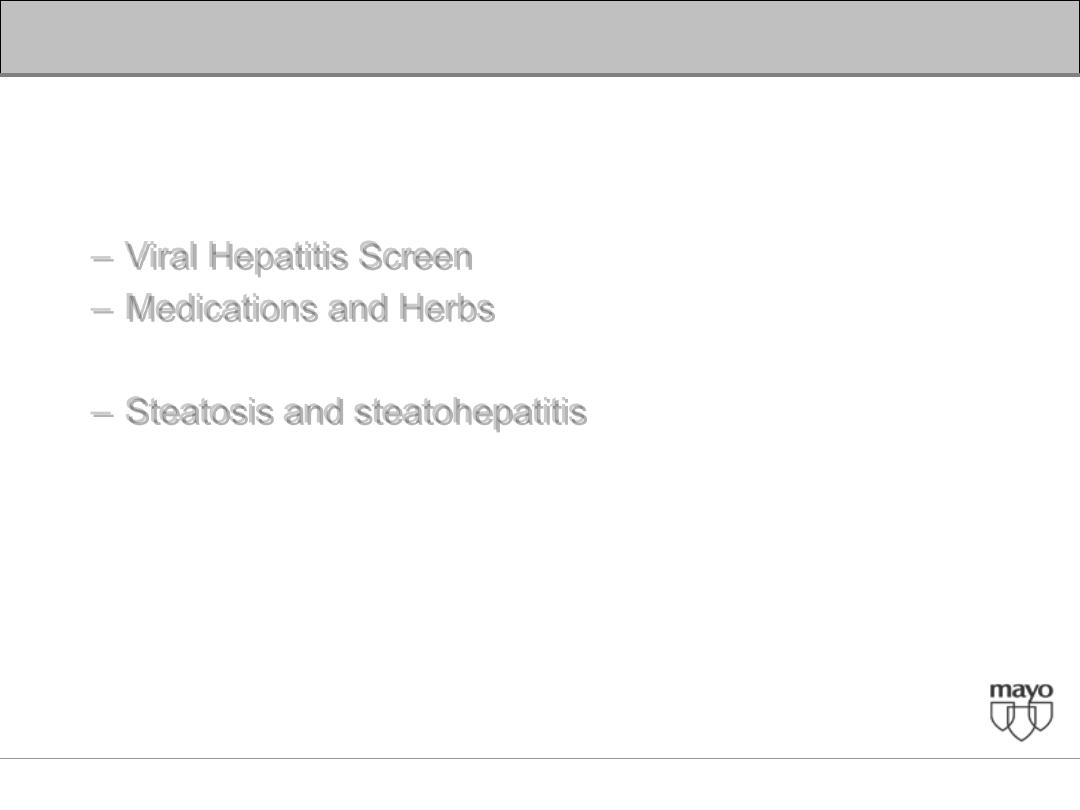Click the center shield of the Mayo logo

coord(1021,723)
